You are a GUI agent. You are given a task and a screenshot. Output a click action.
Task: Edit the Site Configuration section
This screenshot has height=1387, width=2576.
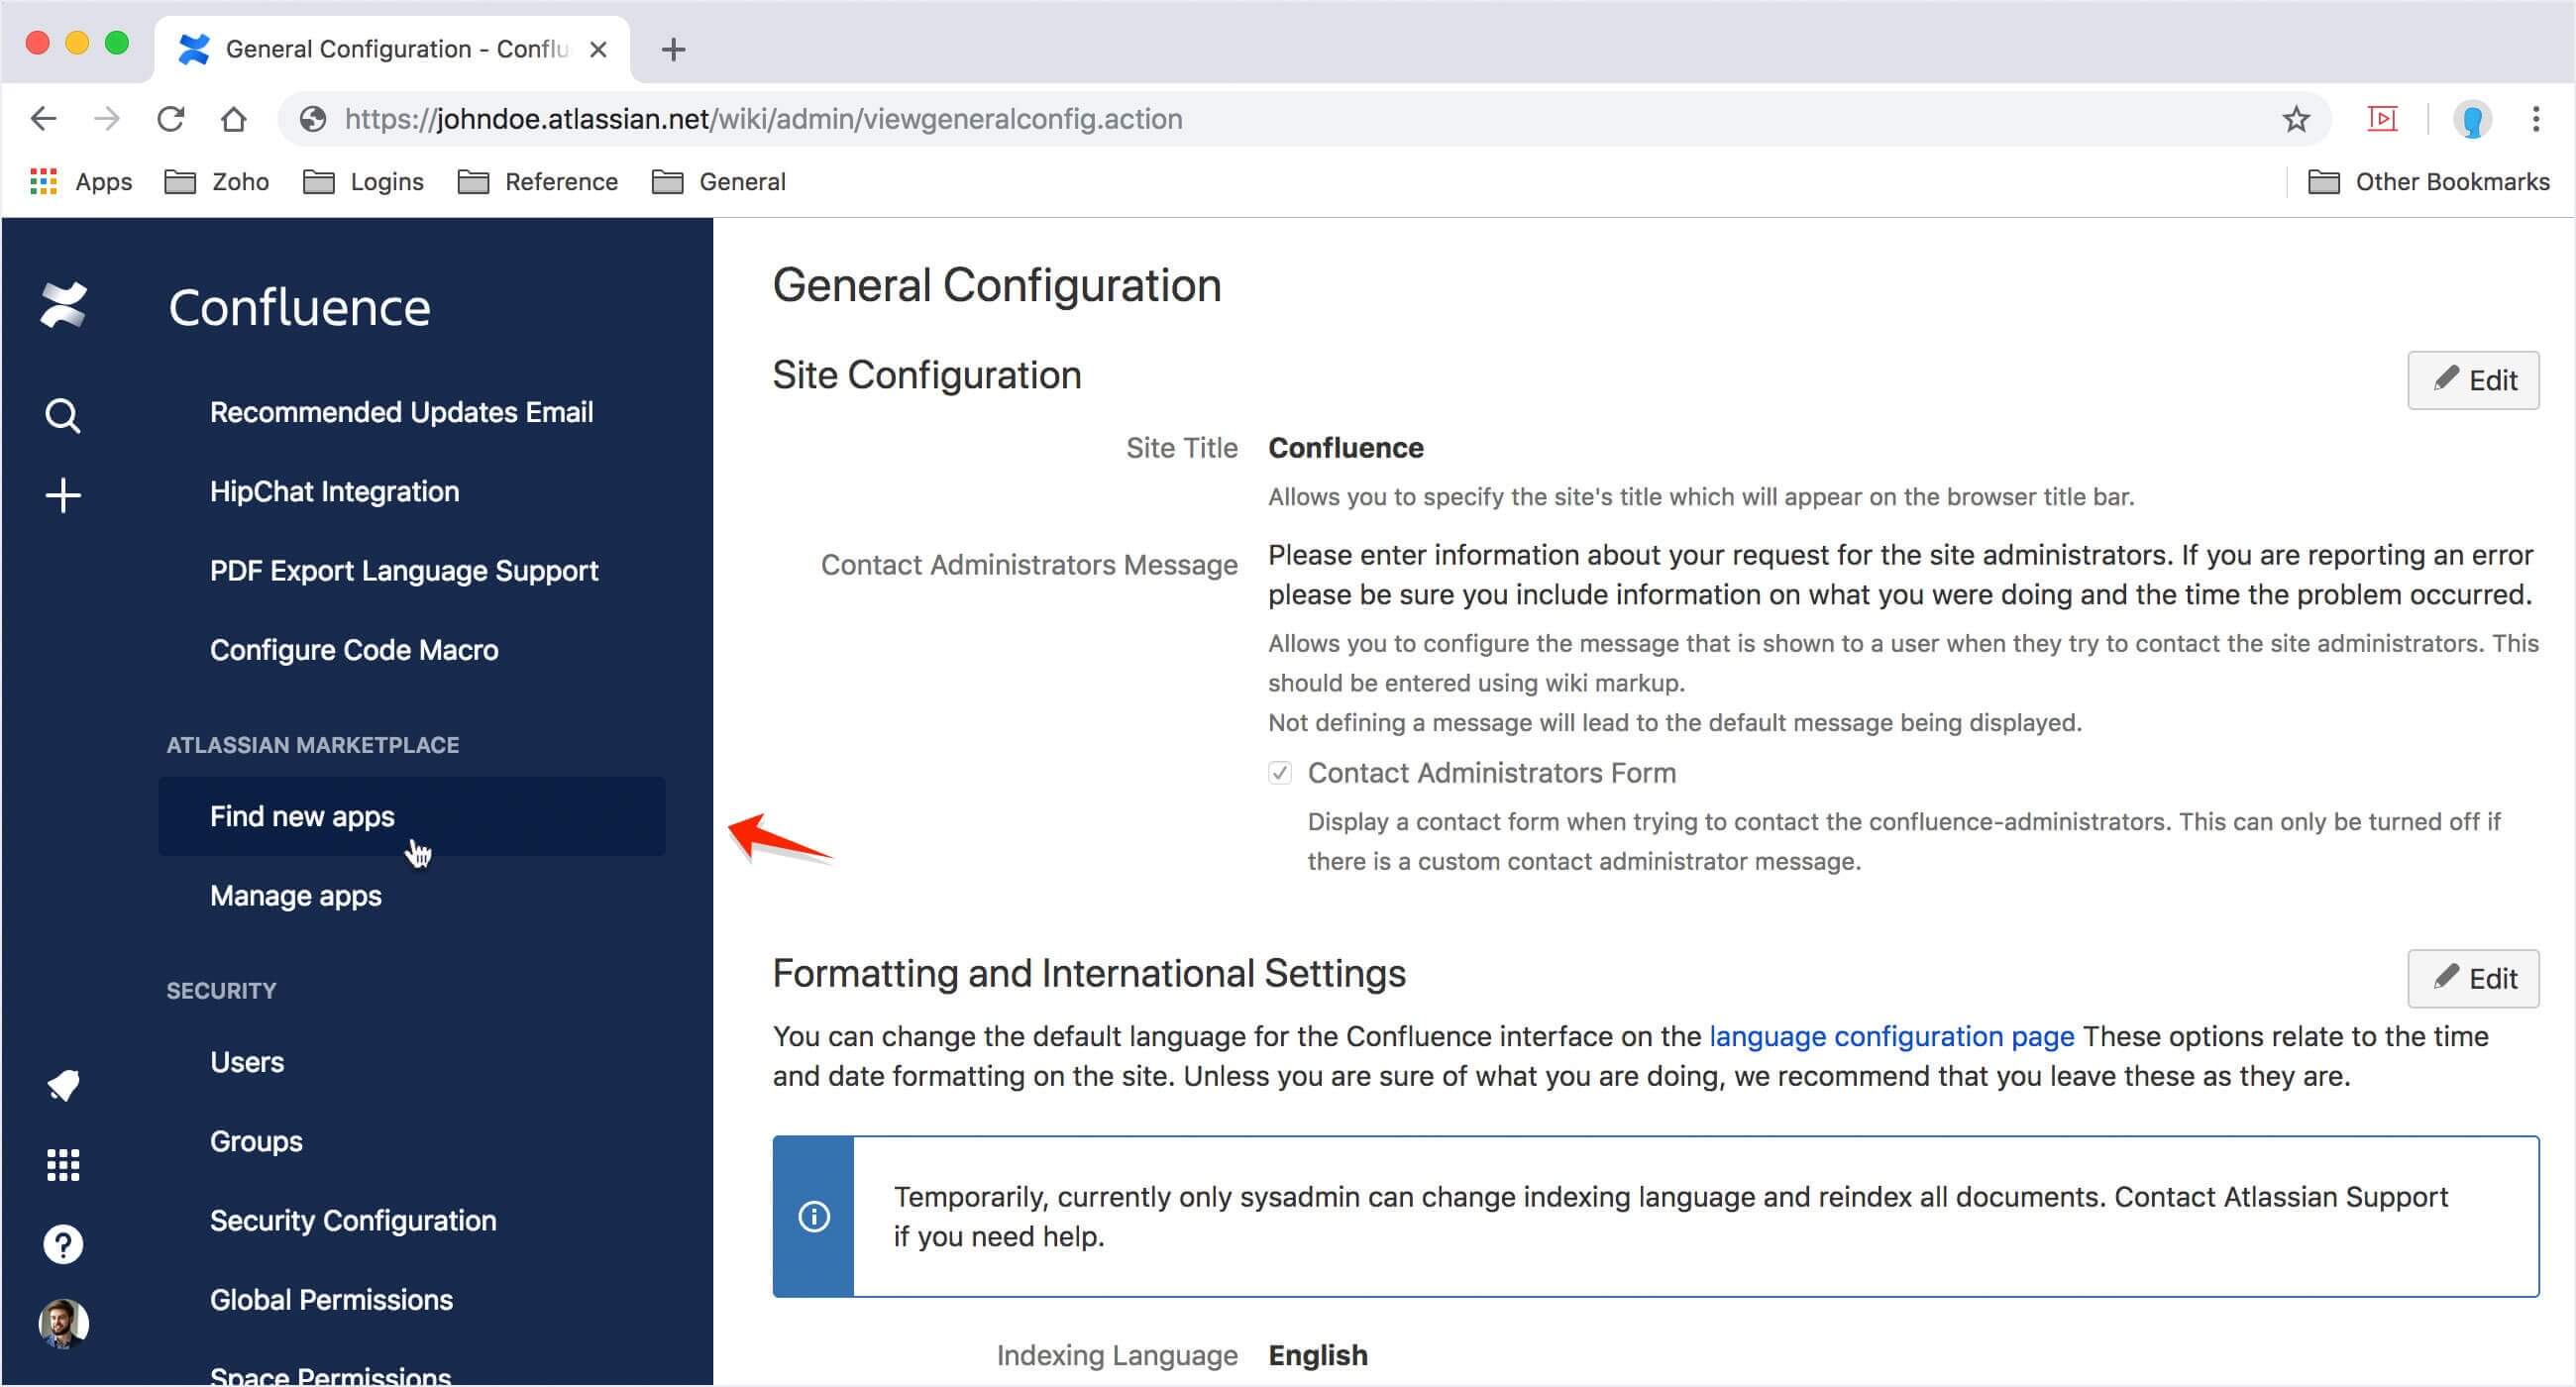pos(2472,380)
